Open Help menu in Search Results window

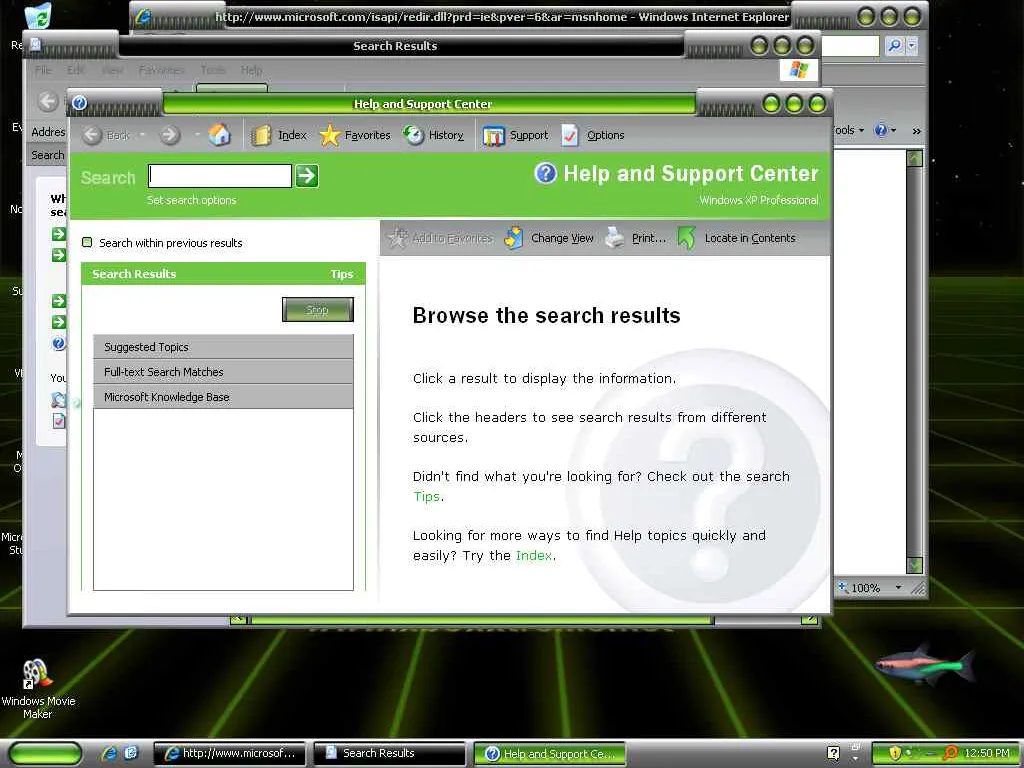[251, 70]
